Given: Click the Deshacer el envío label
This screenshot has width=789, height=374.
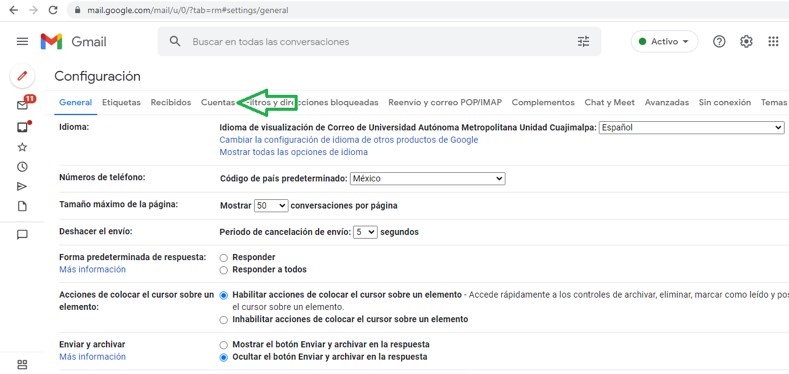Looking at the screenshot, I should 96,232.
